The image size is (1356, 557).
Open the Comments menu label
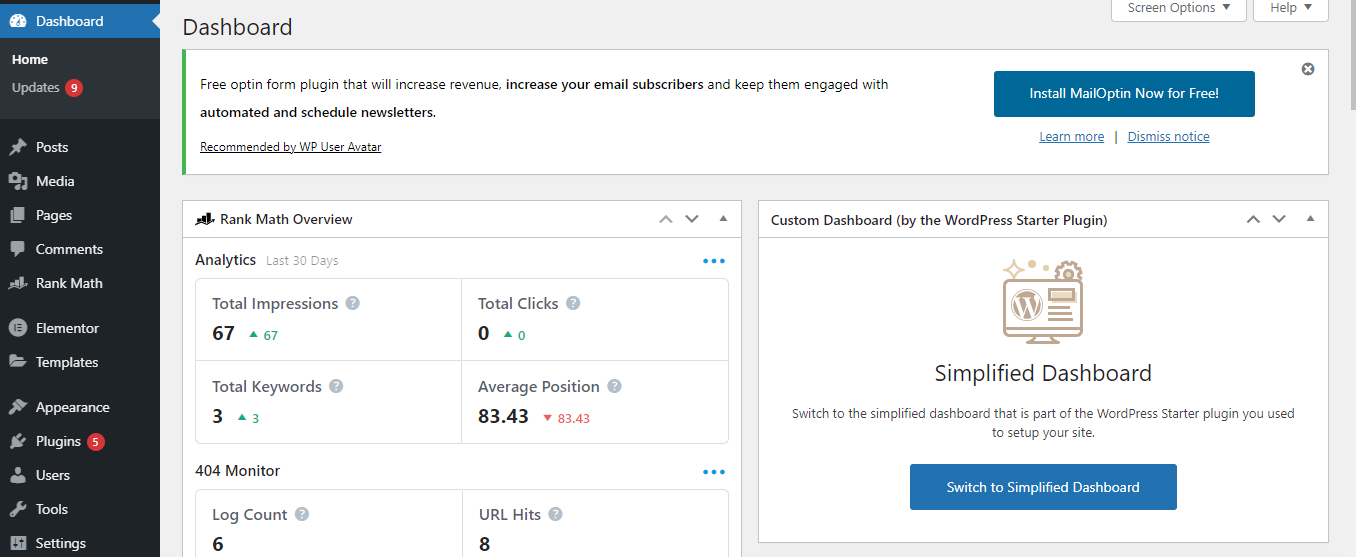click(x=69, y=249)
